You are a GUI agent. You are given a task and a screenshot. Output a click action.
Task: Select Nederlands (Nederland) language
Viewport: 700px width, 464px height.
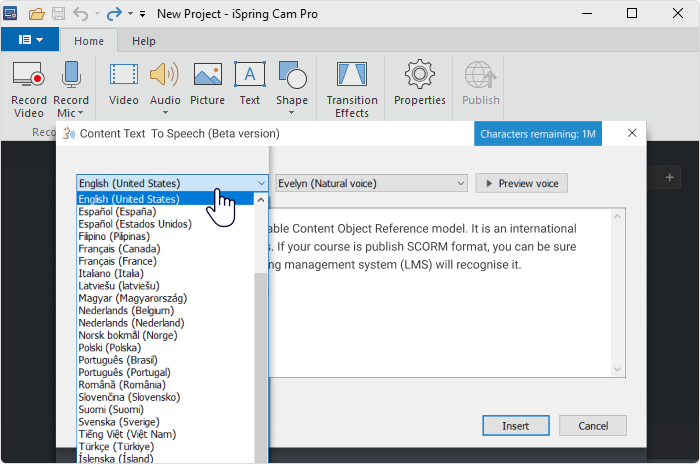click(165, 322)
